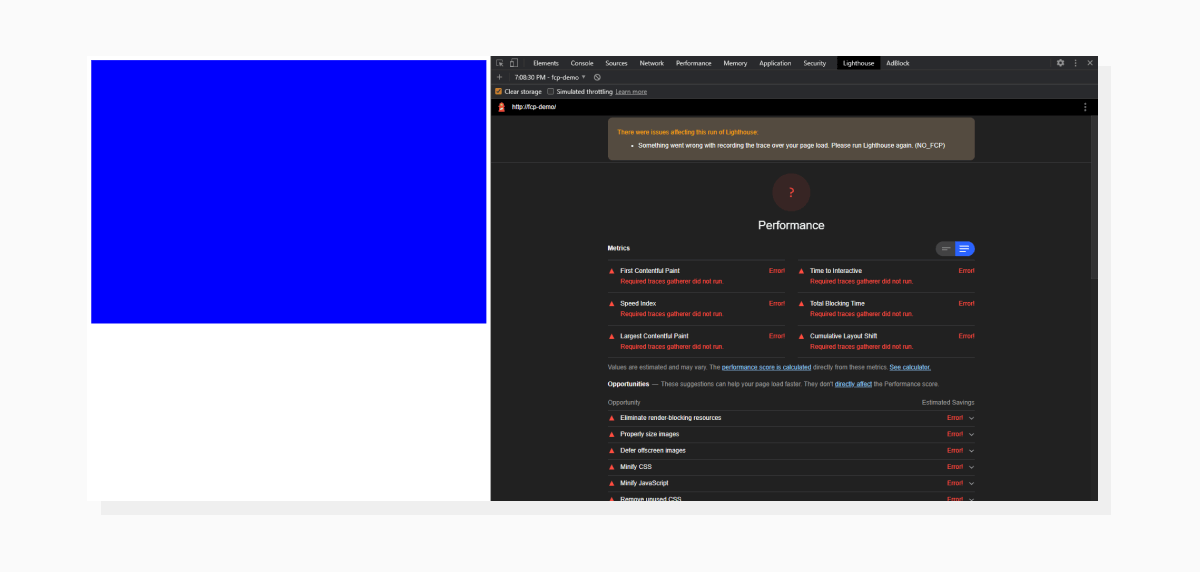
Task: Select the Lighthouse tab
Action: (x=859, y=63)
